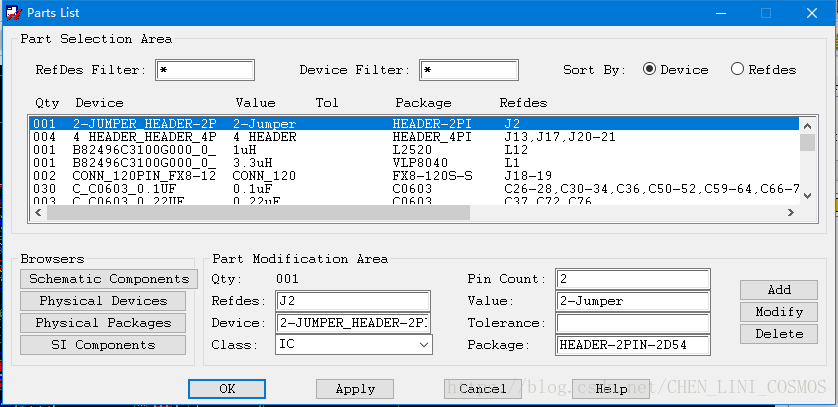
Task: Click the Package field HEADER-2PIN-2D54
Action: pyautogui.click(x=633, y=345)
